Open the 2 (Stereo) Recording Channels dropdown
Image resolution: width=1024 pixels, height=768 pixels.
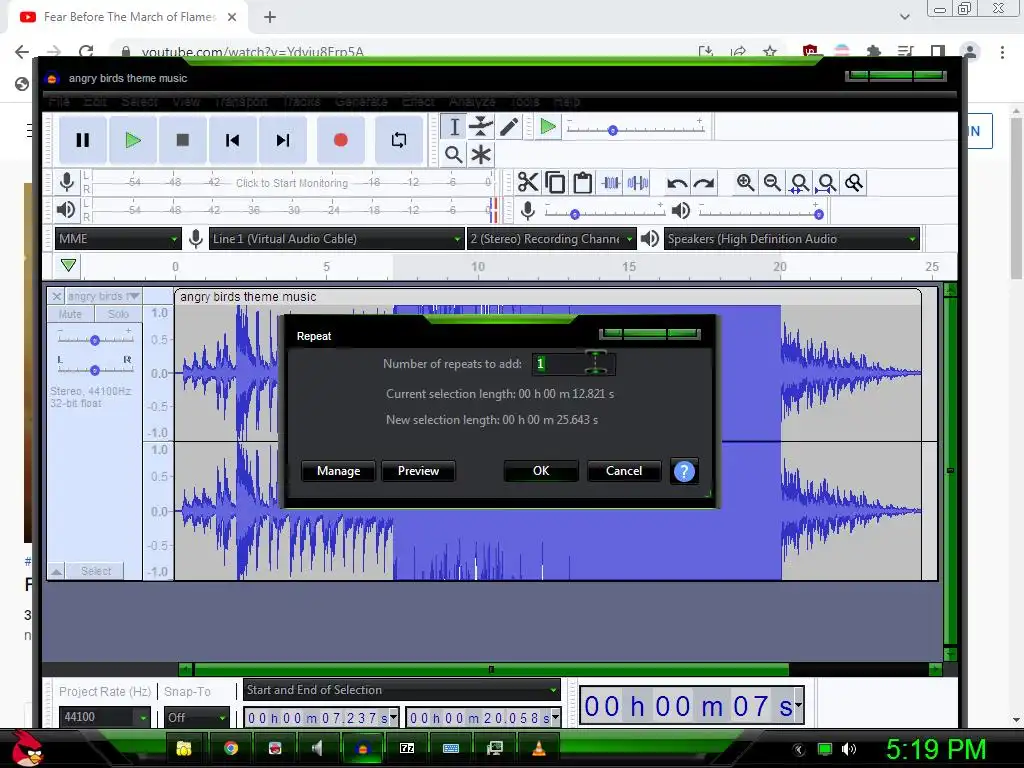click(x=551, y=239)
